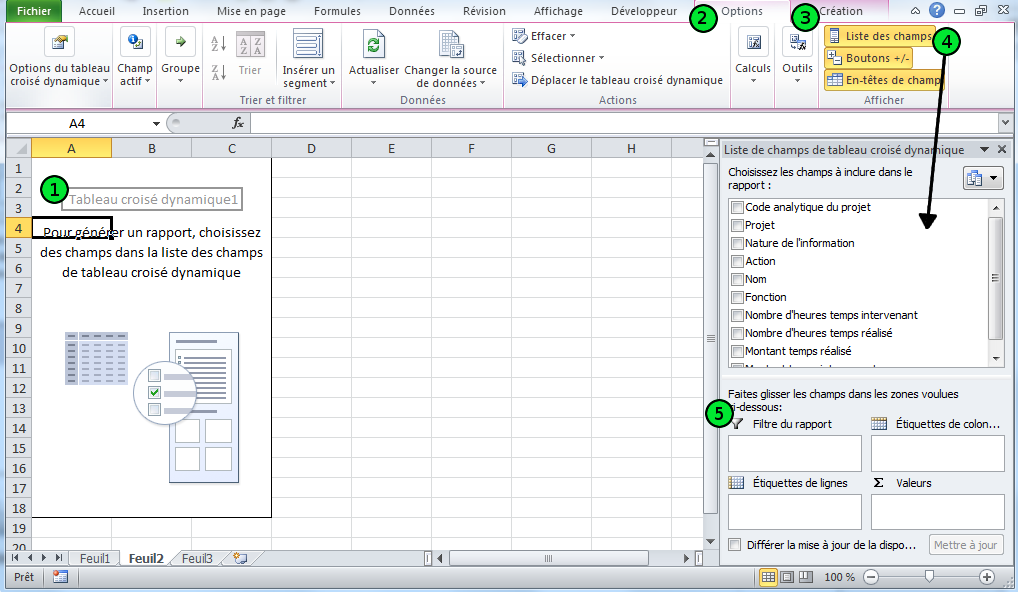Viewport: 1018px width, 592px height.
Task: Check the Projet field checkbox
Action: [x=737, y=226]
